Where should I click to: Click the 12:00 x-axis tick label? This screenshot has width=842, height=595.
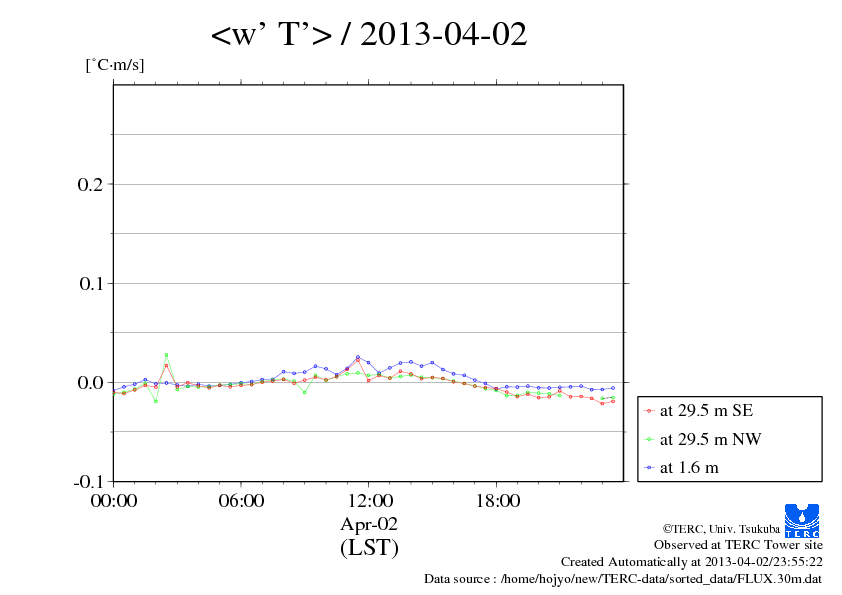(x=369, y=501)
